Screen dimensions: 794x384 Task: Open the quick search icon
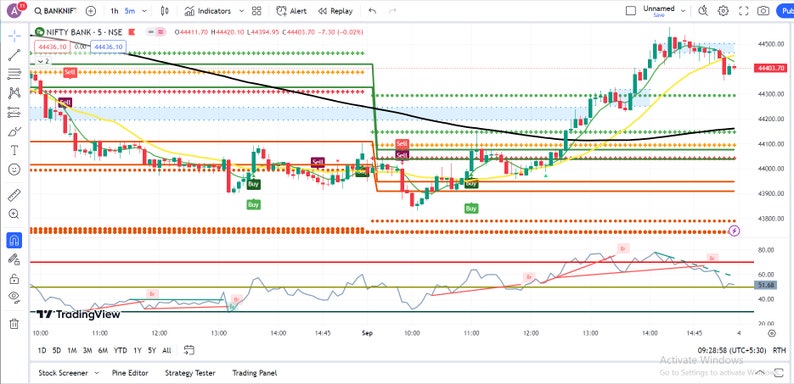coord(703,11)
